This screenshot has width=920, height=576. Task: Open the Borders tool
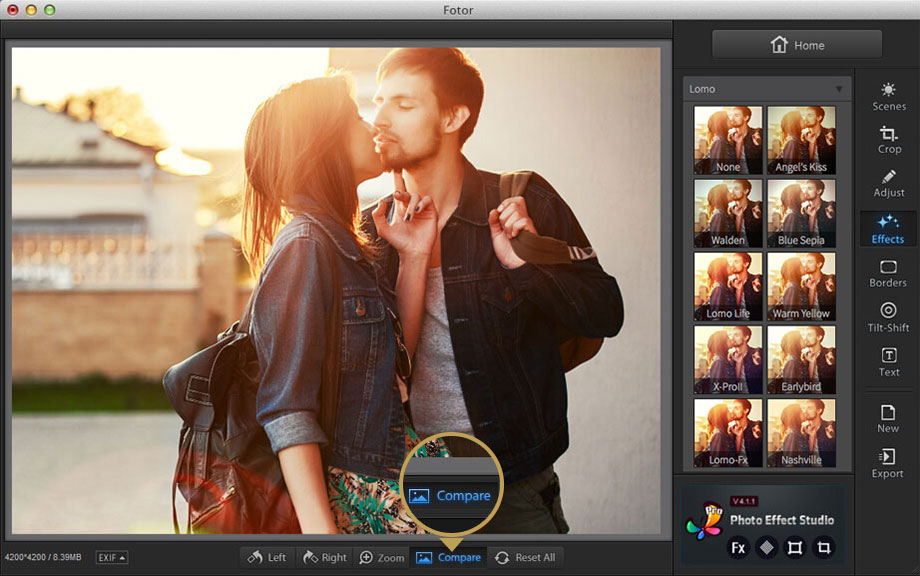pos(888,273)
